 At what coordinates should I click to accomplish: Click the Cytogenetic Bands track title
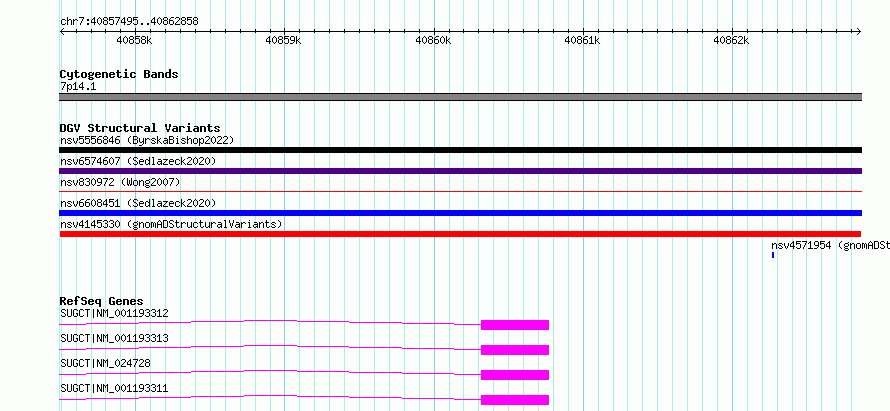click(119, 74)
